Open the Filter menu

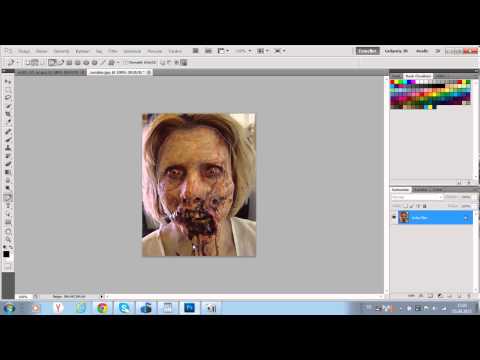coord(113,51)
